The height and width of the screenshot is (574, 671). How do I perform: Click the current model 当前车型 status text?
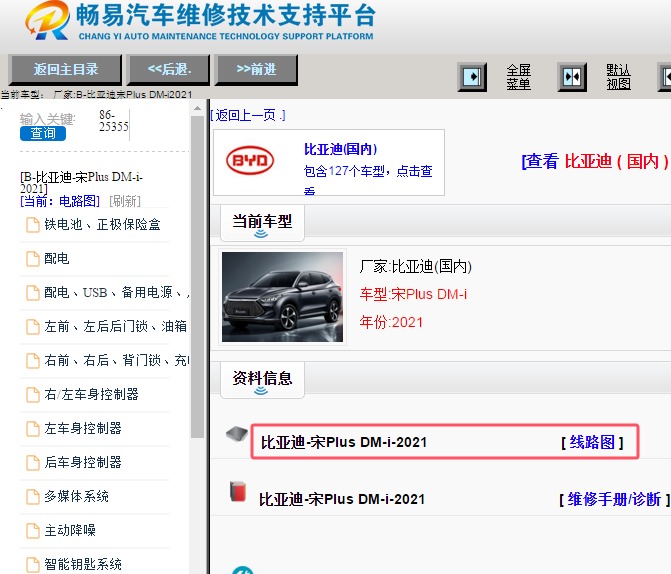click(x=96, y=94)
